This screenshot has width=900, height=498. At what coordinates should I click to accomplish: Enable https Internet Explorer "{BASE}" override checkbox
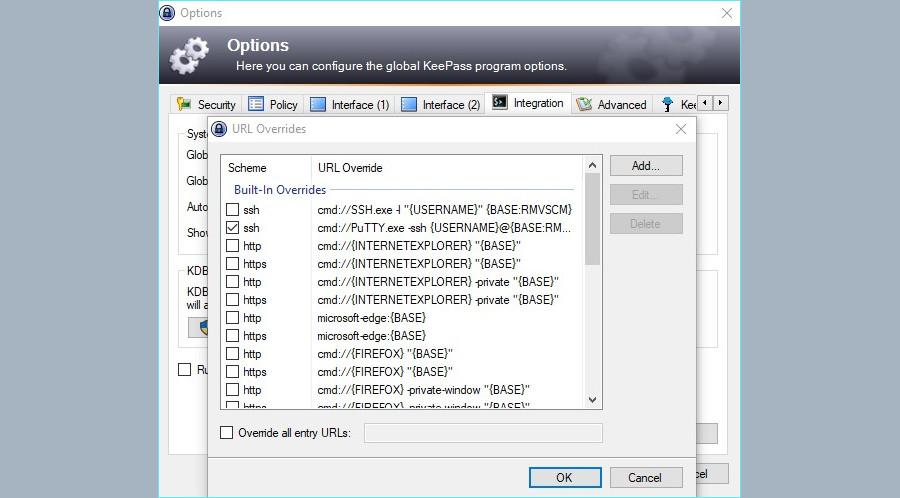coord(232,263)
